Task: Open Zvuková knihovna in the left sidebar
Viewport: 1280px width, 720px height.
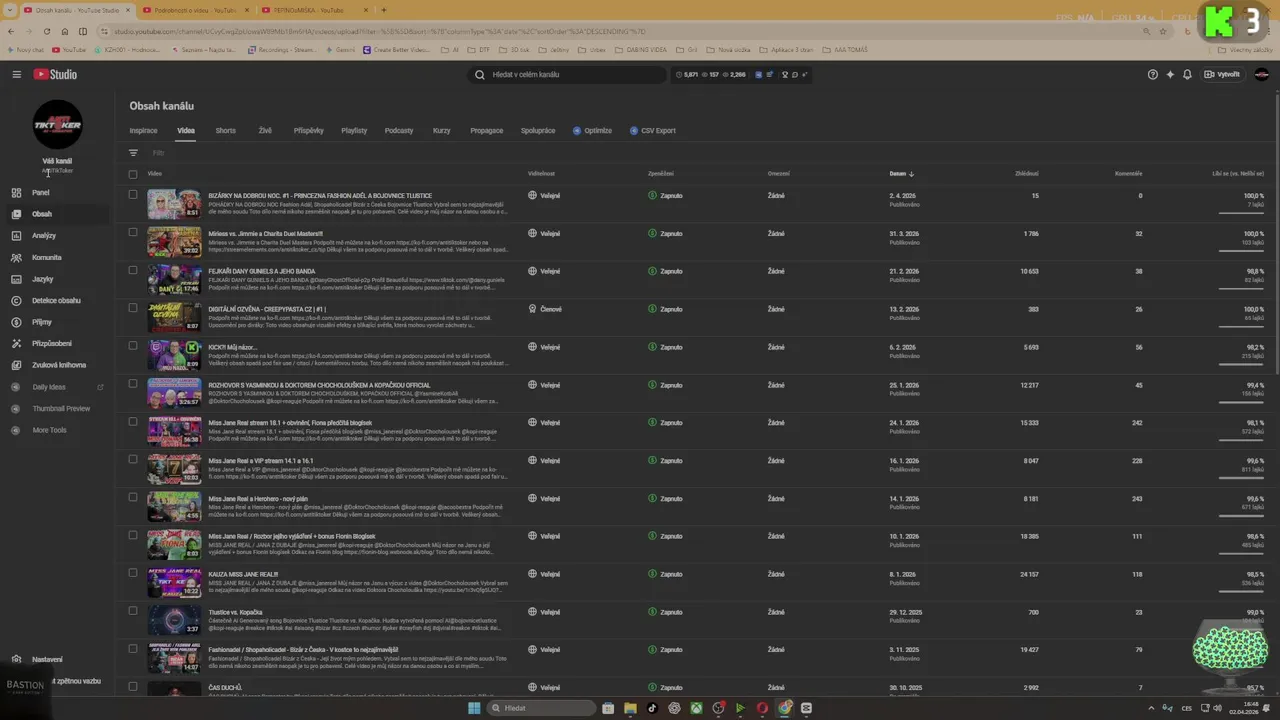Action: (x=58, y=365)
